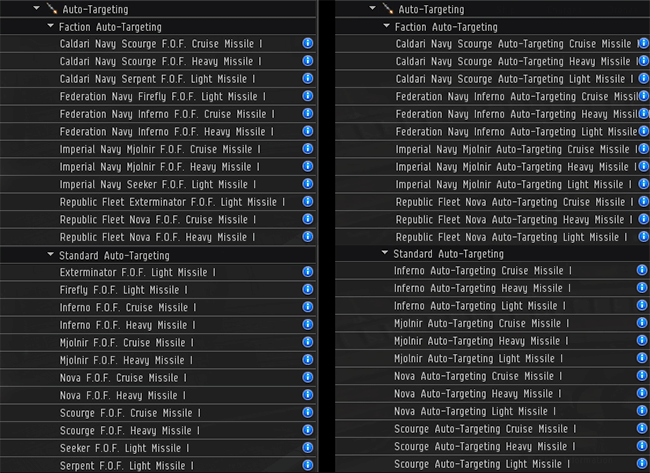Select Scourge F.O.F. Cruise Missile I row
This screenshot has width=650, height=473.
[x=158, y=413]
